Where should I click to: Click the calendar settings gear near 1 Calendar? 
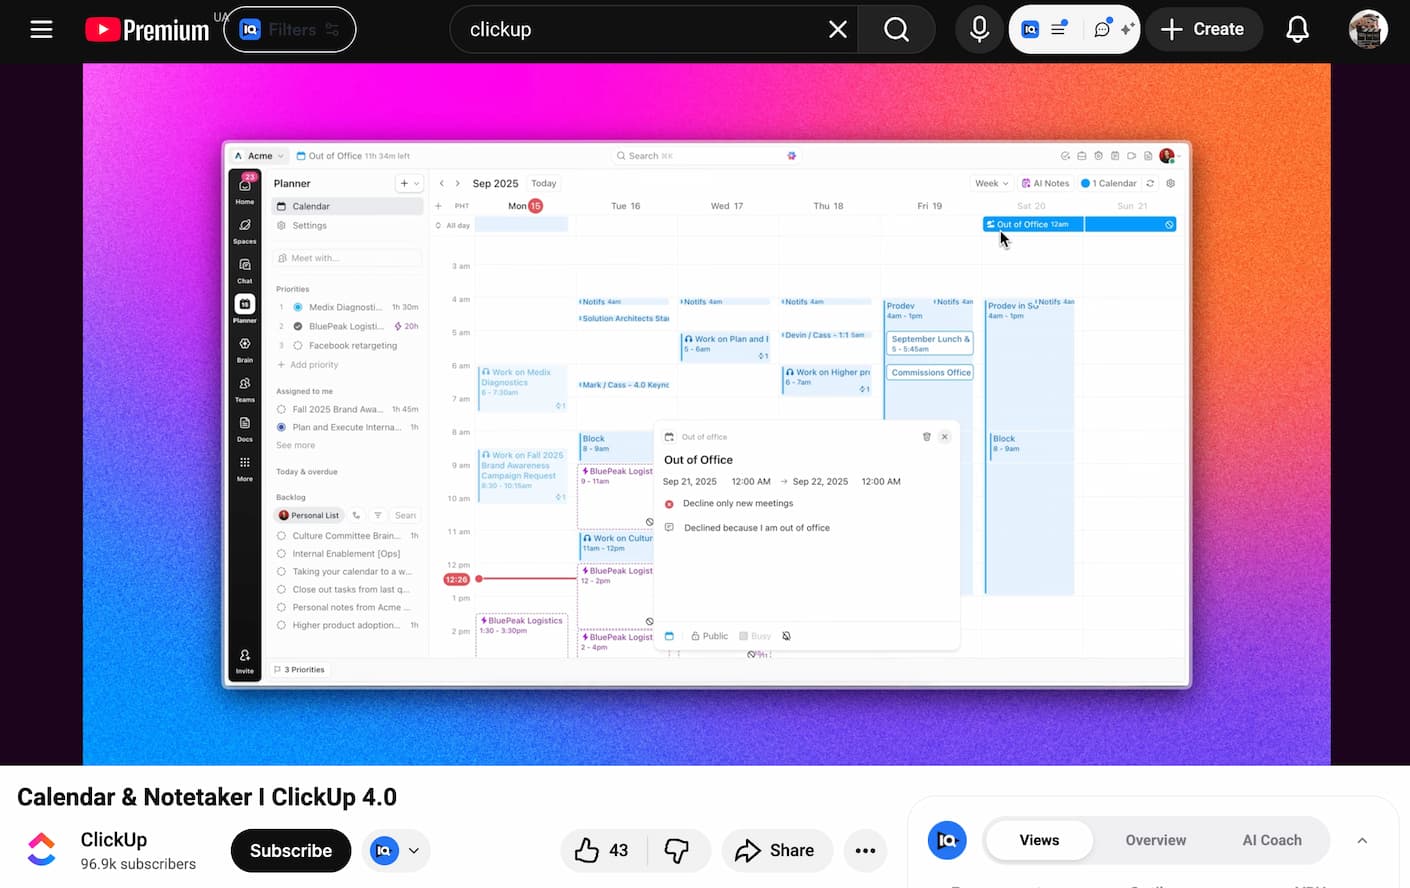[1171, 183]
